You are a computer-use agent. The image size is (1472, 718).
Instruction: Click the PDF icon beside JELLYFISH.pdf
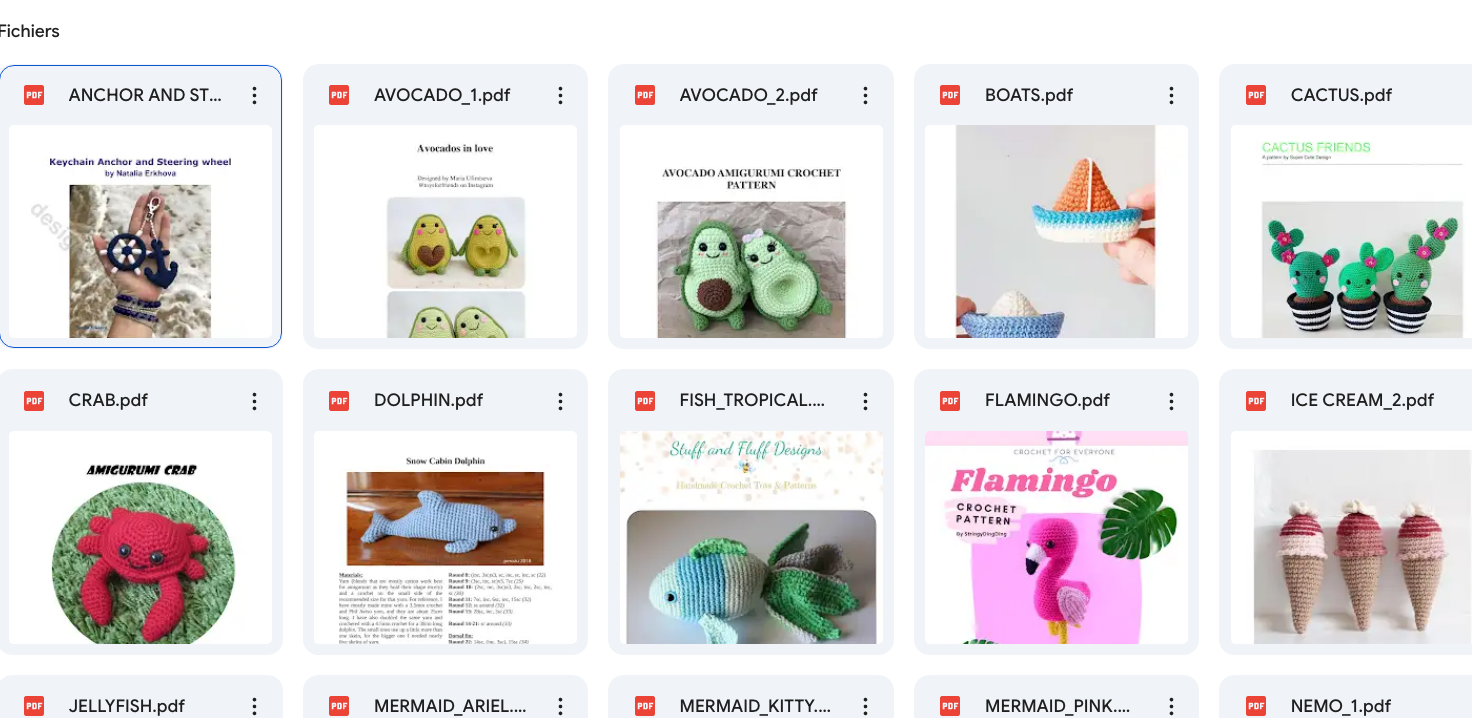(x=34, y=706)
